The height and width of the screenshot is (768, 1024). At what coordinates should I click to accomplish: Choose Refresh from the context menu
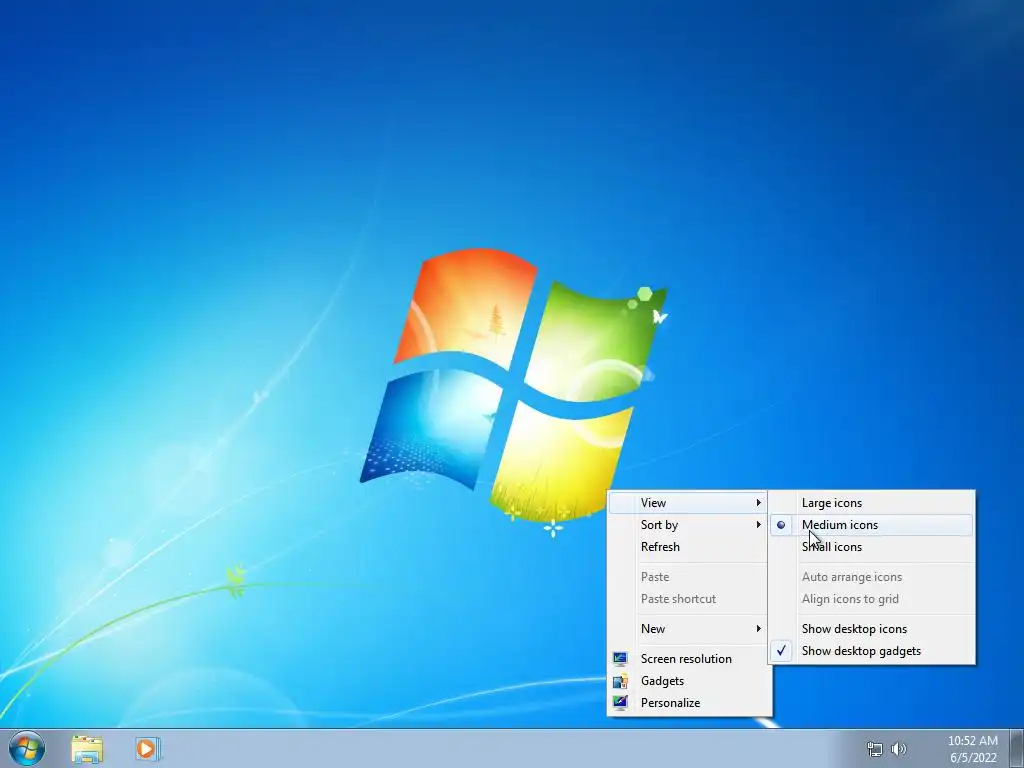pos(689,547)
